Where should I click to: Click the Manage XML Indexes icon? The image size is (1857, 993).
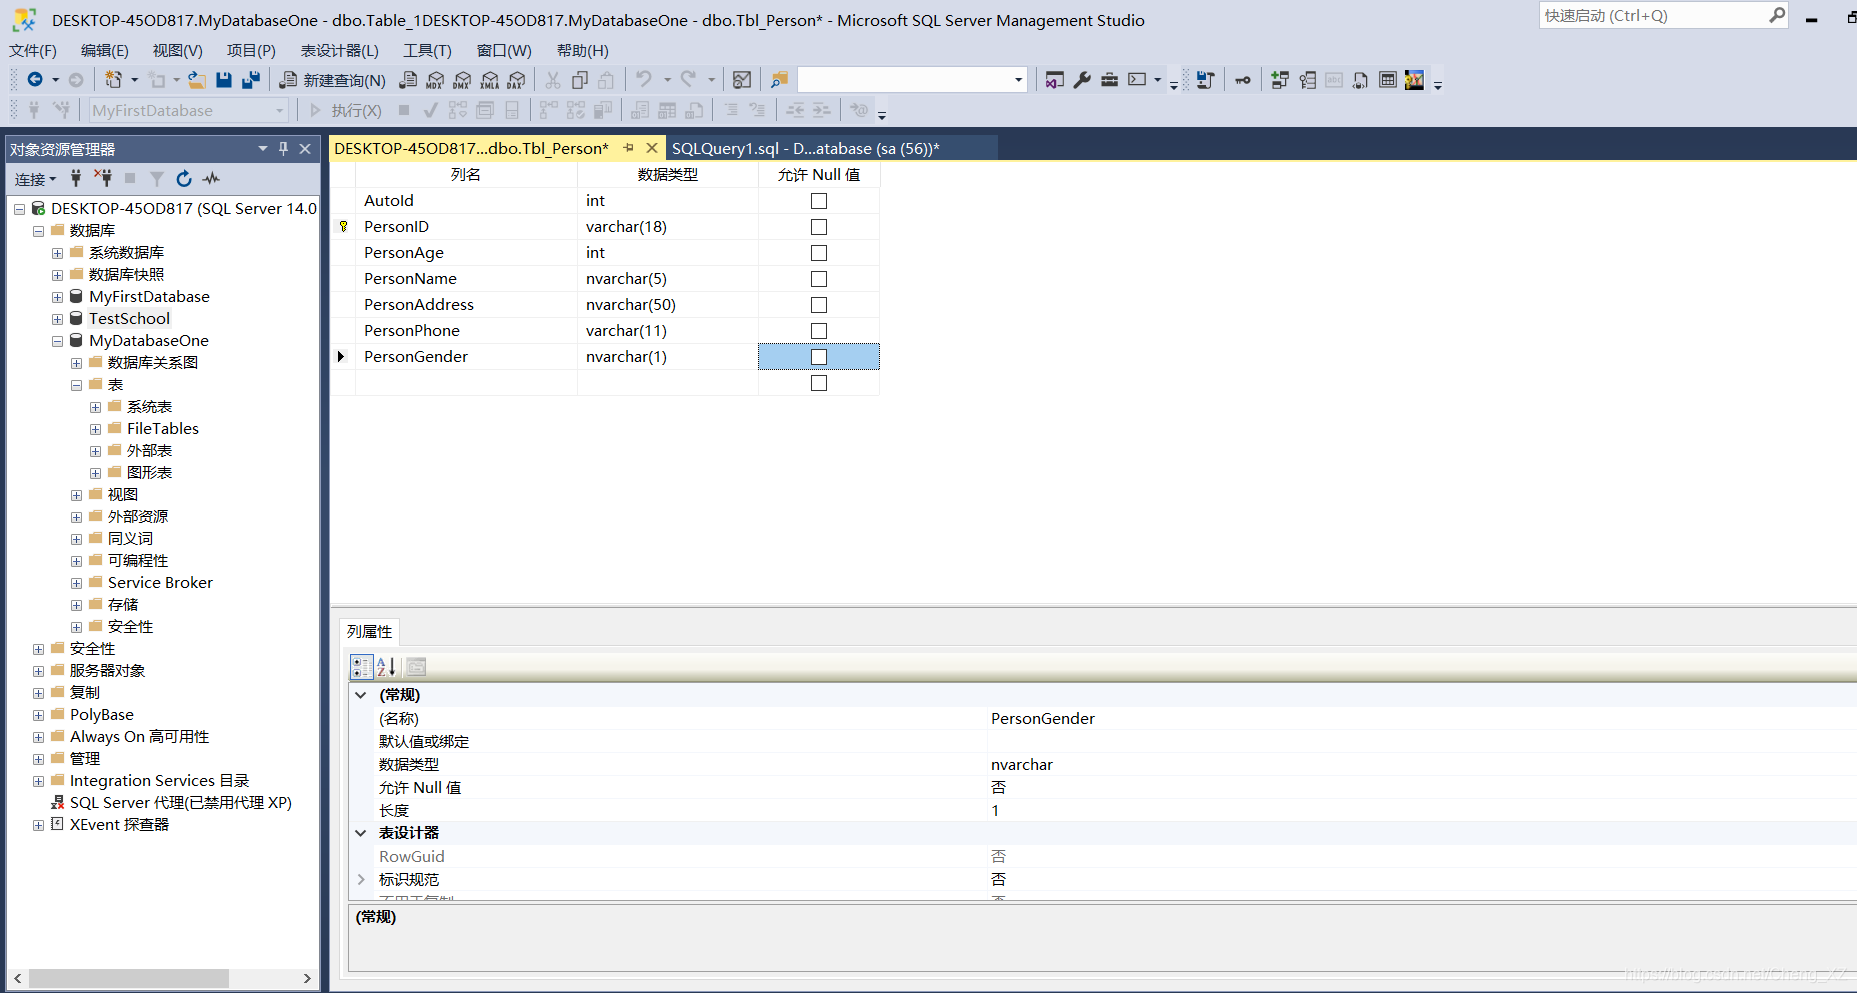click(x=1361, y=80)
